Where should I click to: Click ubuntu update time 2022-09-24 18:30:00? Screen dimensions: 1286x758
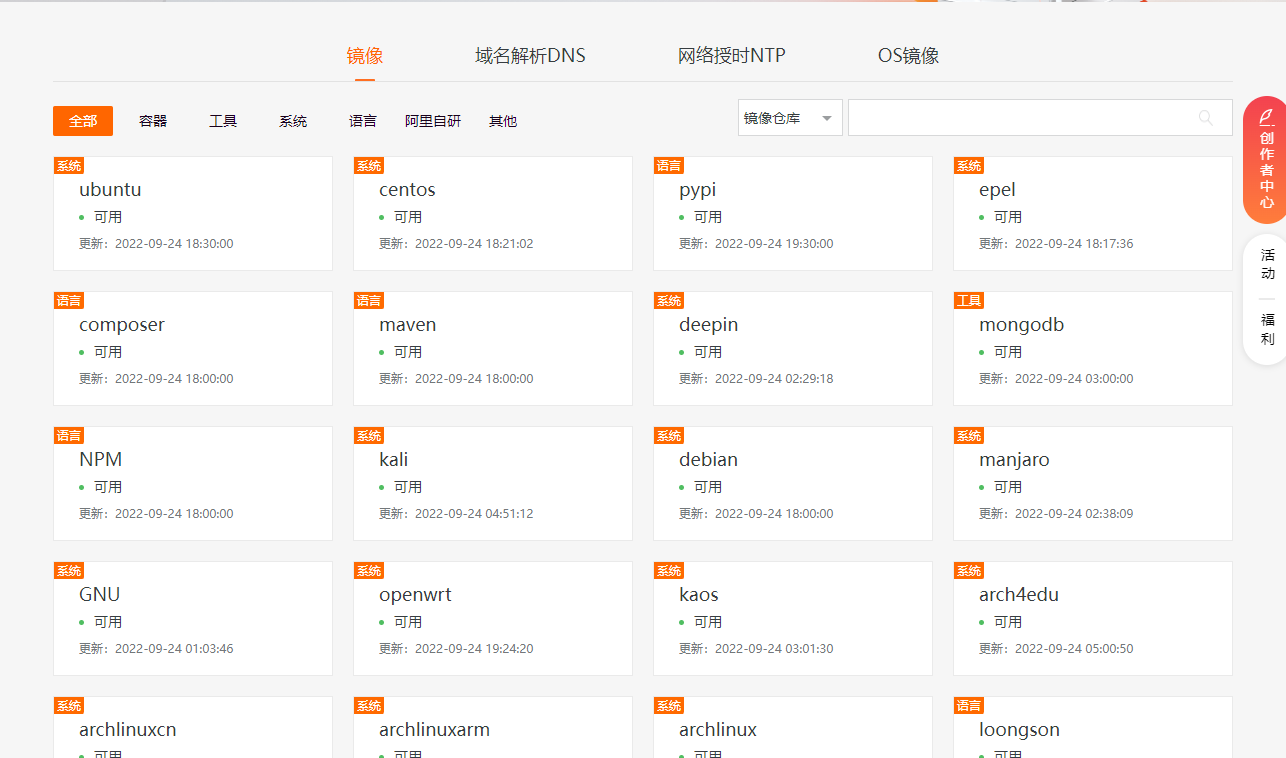[x=174, y=243]
